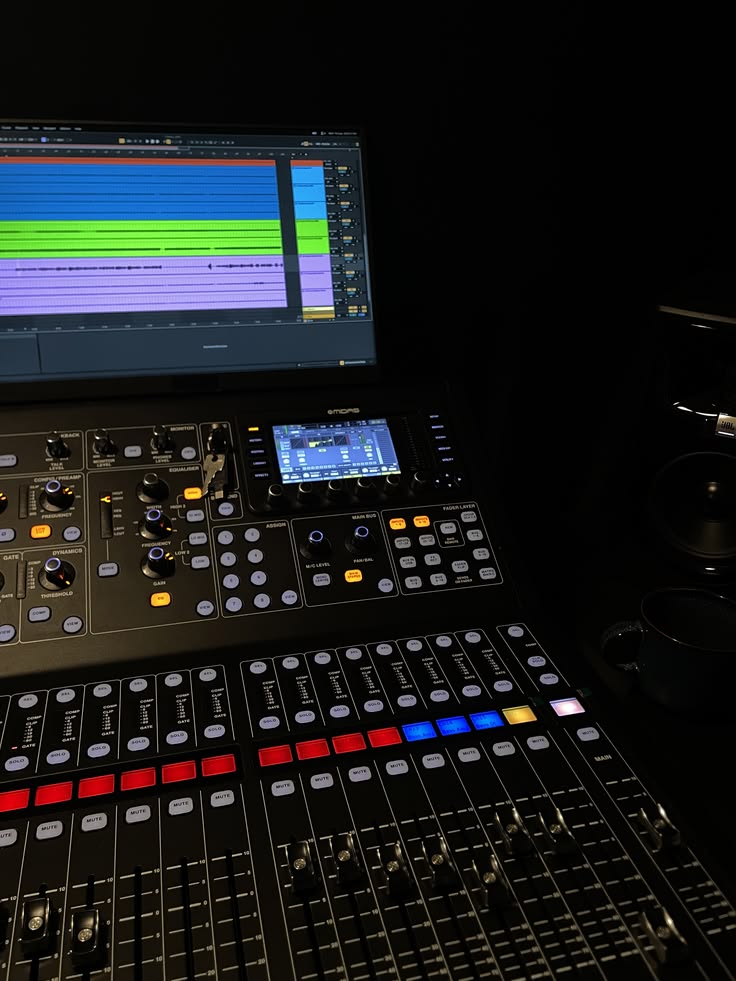
Task: Open the Monitor section VIEW button
Action: (188, 452)
